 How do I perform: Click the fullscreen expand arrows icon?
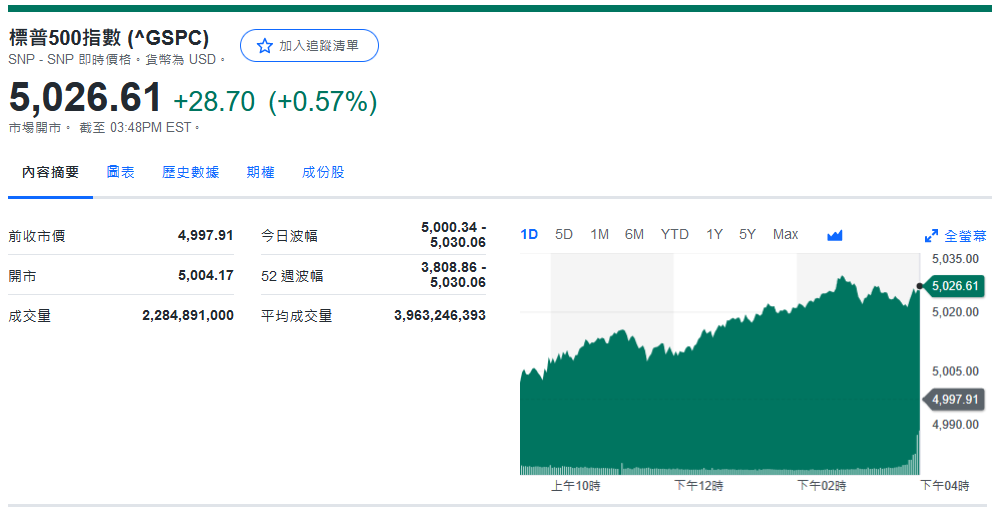(931, 236)
